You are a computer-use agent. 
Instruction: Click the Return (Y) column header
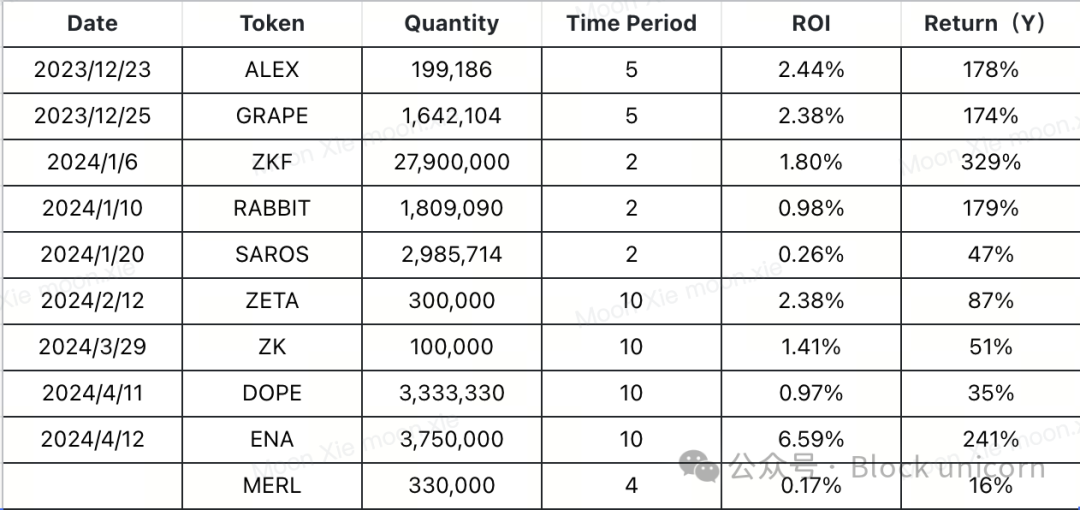point(990,23)
